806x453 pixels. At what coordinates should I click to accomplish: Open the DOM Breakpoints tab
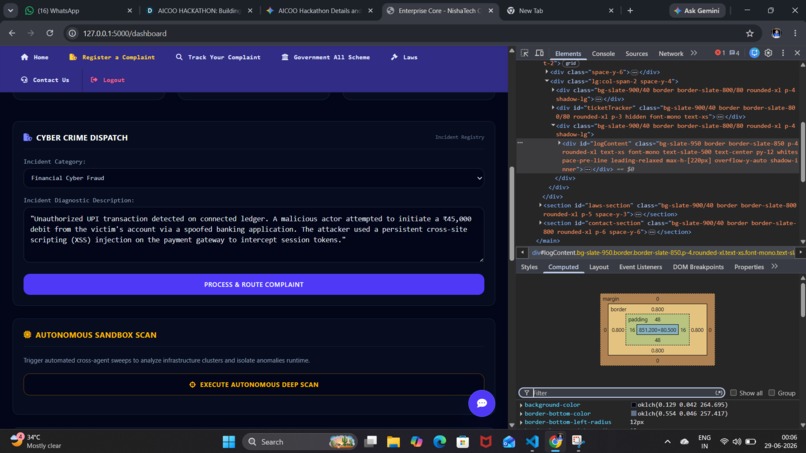698,267
